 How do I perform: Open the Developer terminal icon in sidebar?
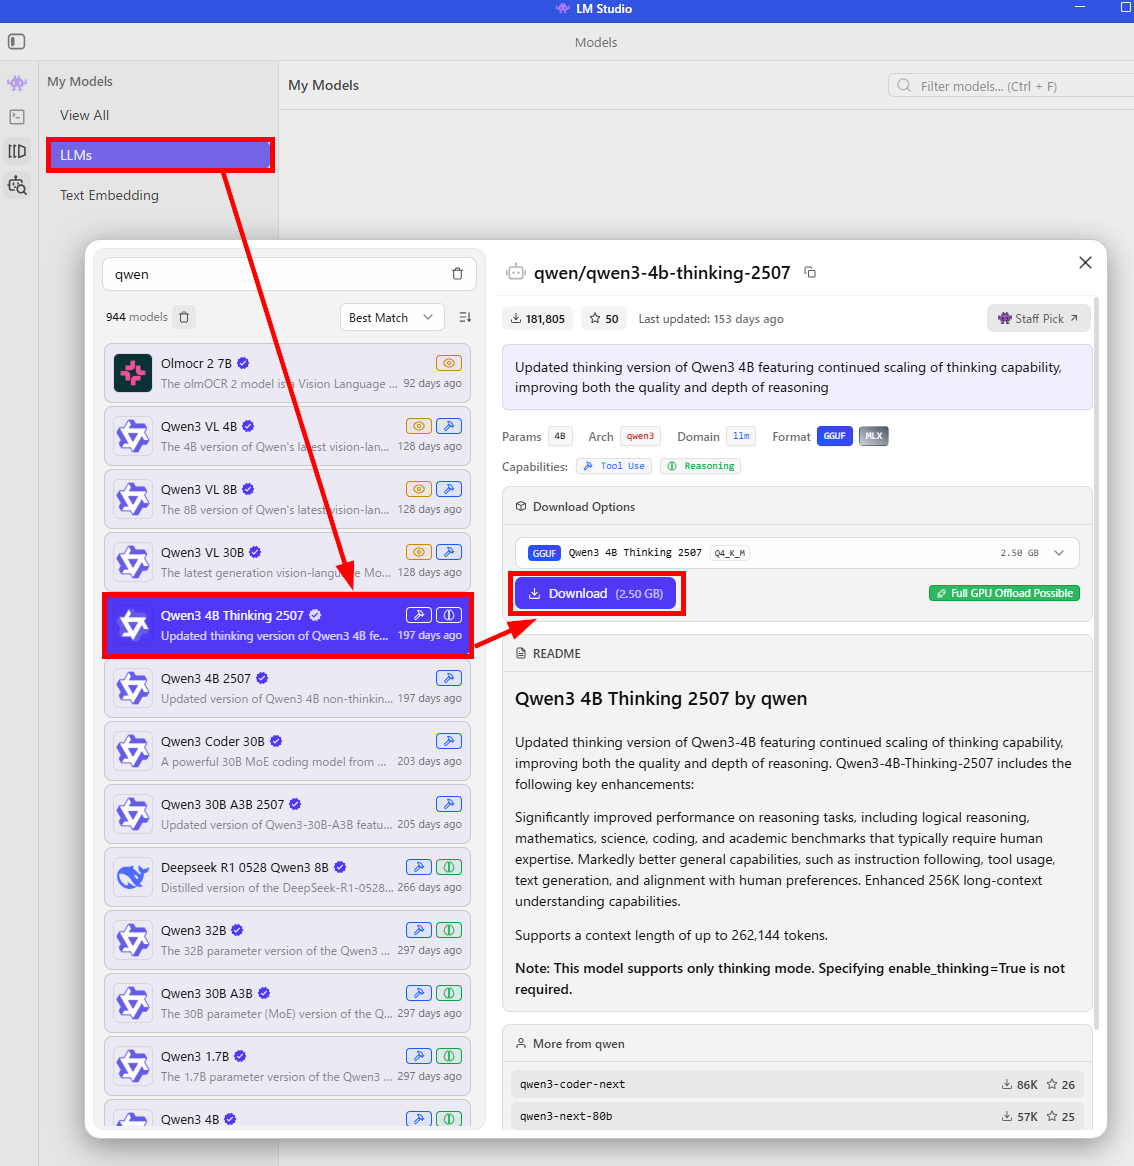[17, 117]
